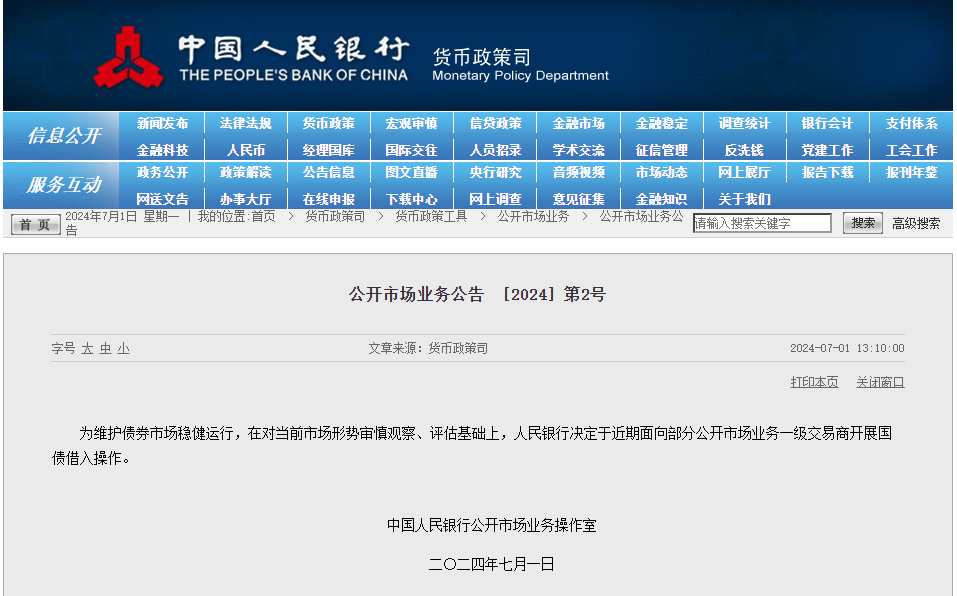Click the date line 二〇二四年七月一日
The width and height of the screenshot is (957, 596).
click(x=491, y=564)
